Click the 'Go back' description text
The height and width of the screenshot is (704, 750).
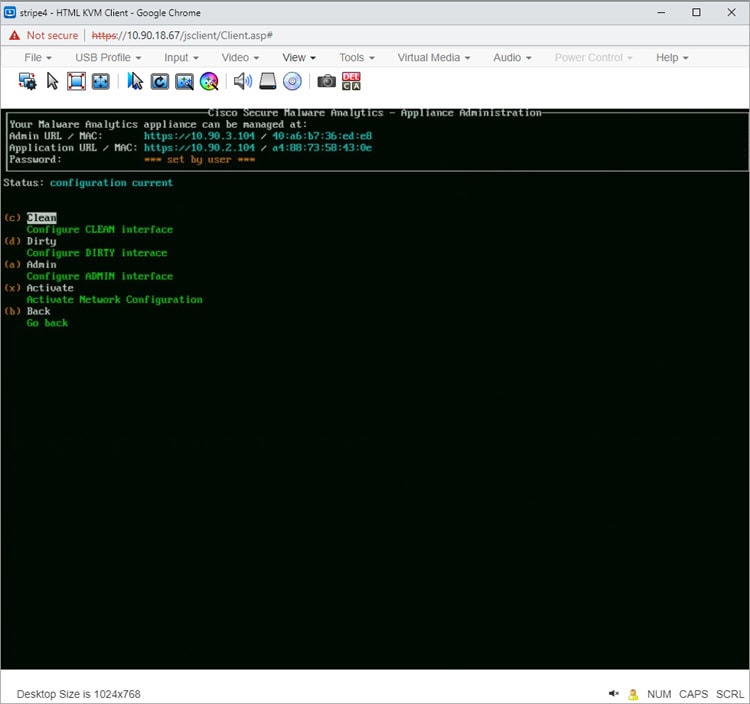click(x=47, y=323)
